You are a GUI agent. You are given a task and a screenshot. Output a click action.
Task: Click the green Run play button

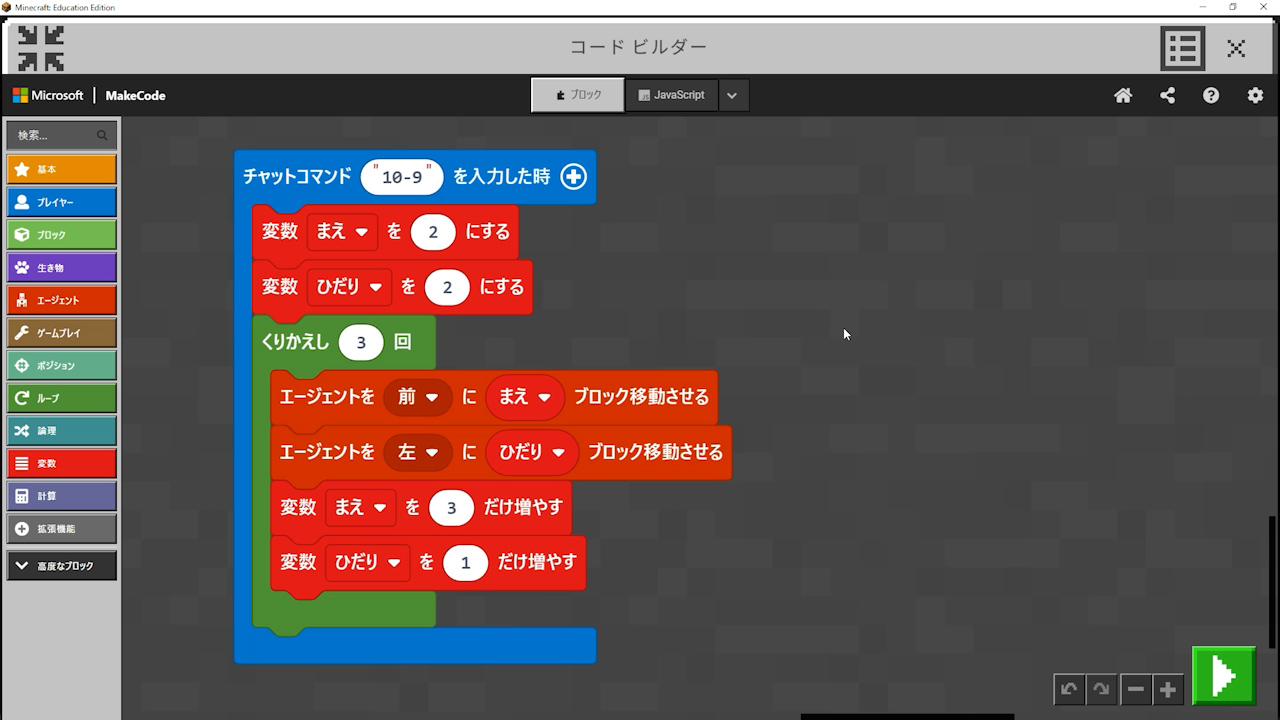[1223, 676]
